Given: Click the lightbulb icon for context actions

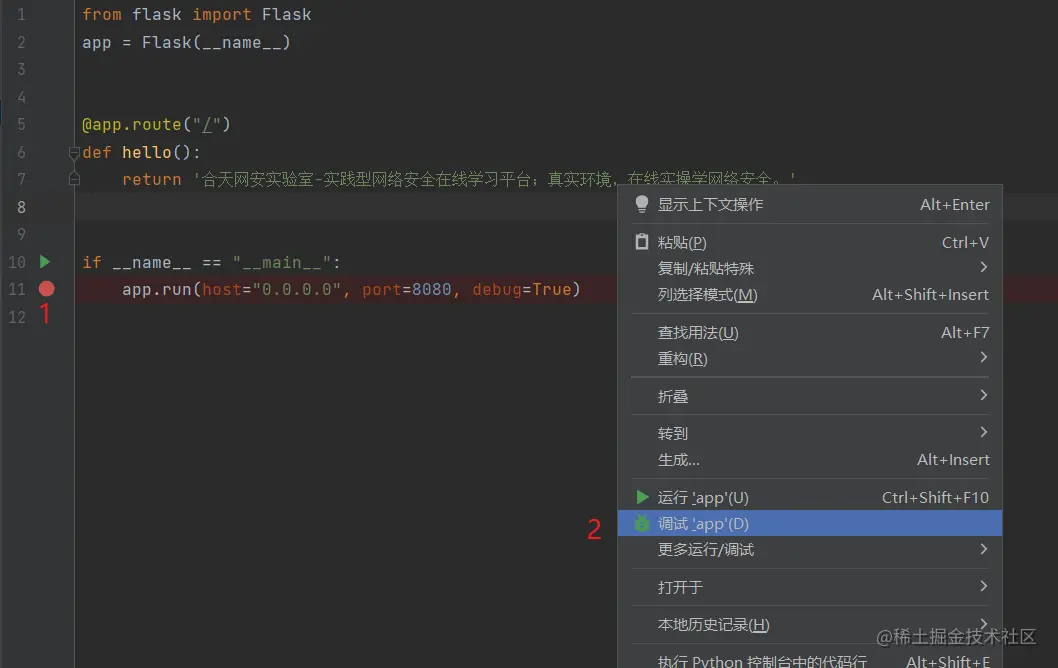Looking at the screenshot, I should (642, 204).
